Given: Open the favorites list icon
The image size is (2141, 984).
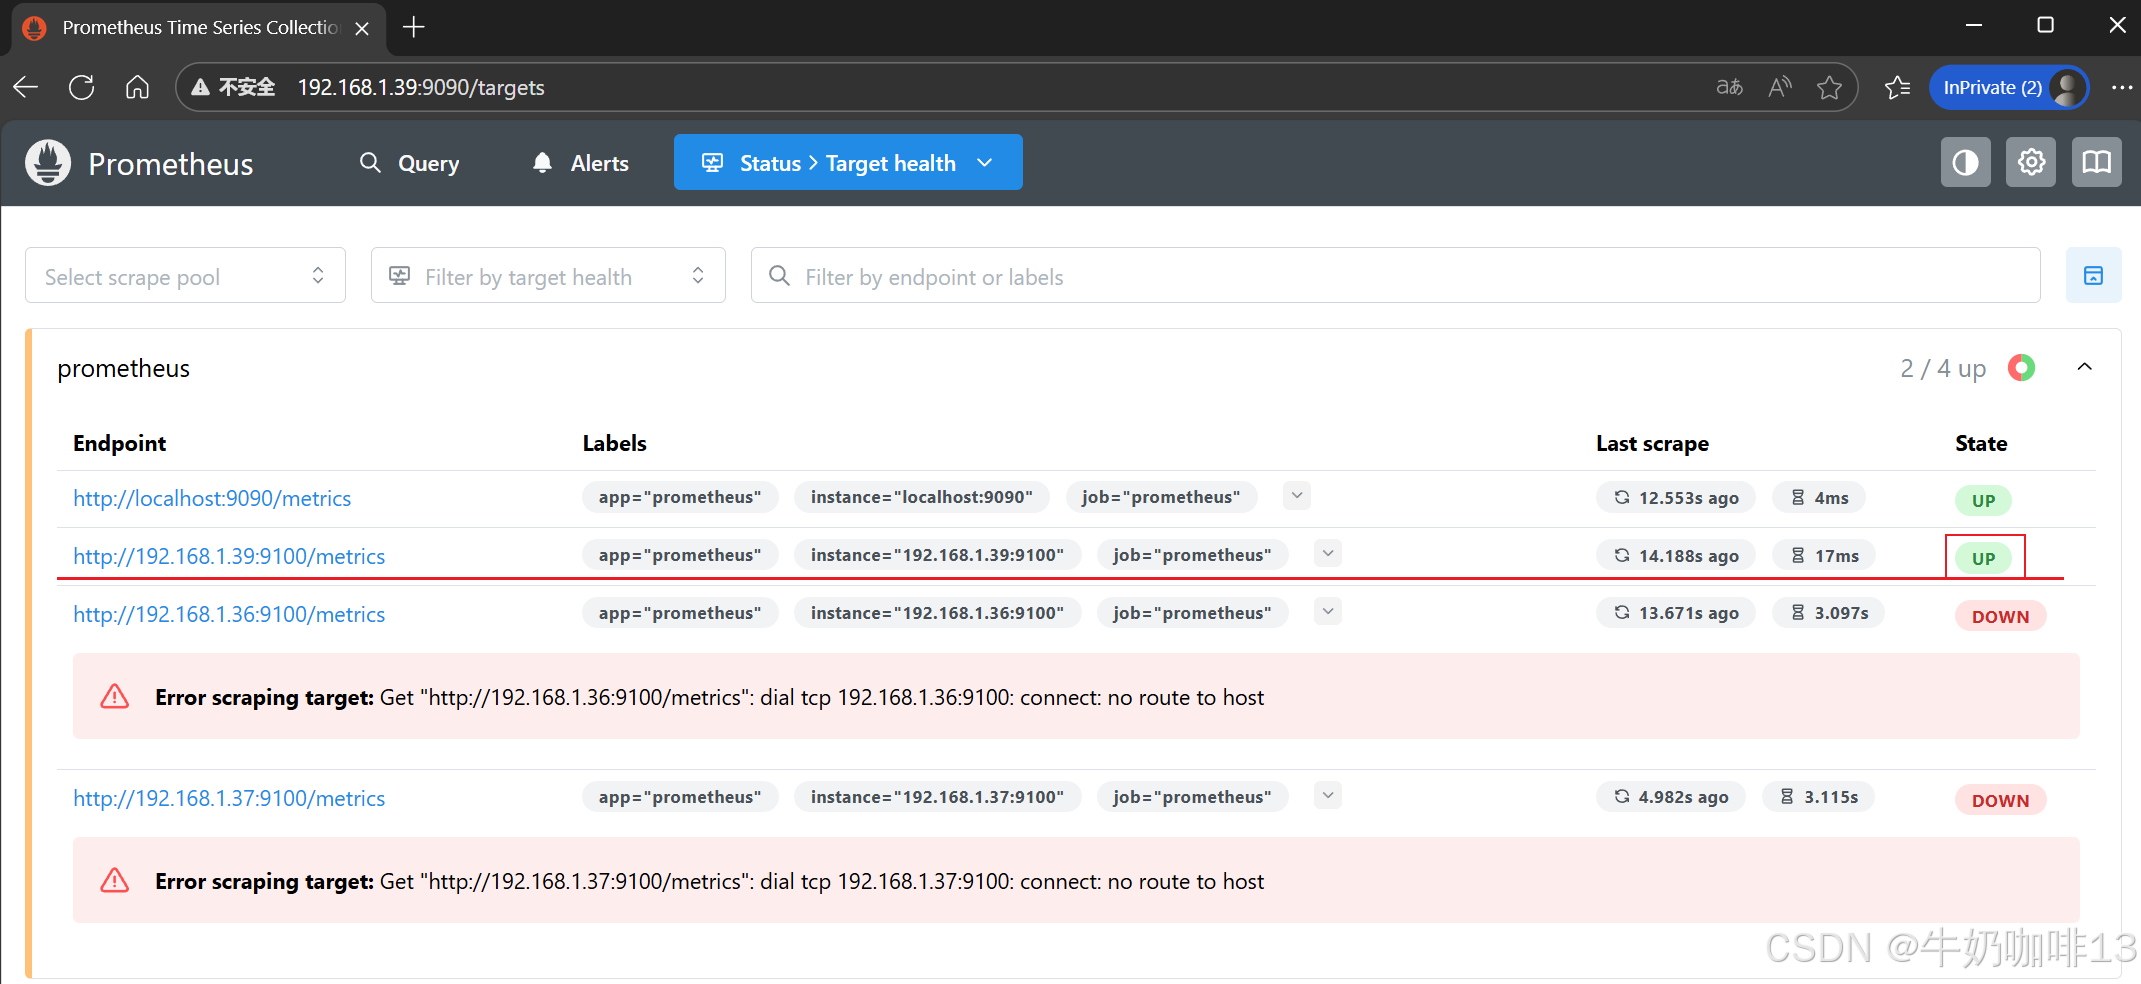Looking at the screenshot, I should pyautogui.click(x=1897, y=88).
